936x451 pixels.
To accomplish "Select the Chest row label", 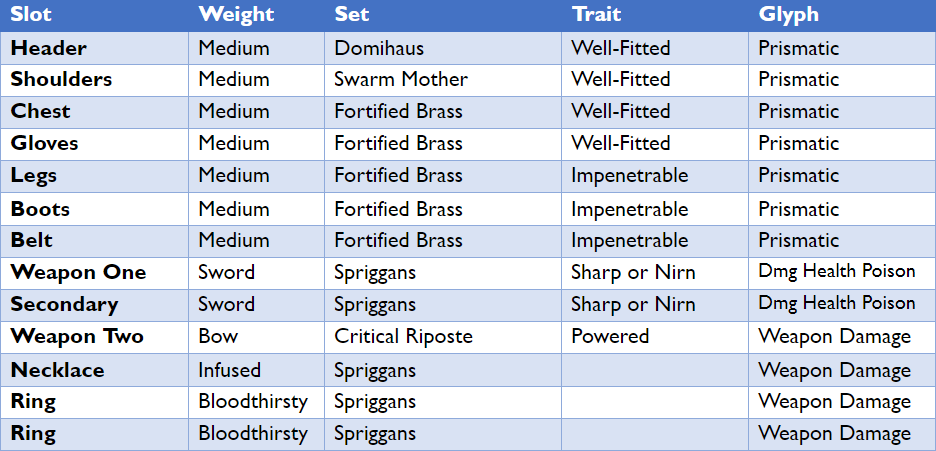I will pyautogui.click(x=40, y=112).
